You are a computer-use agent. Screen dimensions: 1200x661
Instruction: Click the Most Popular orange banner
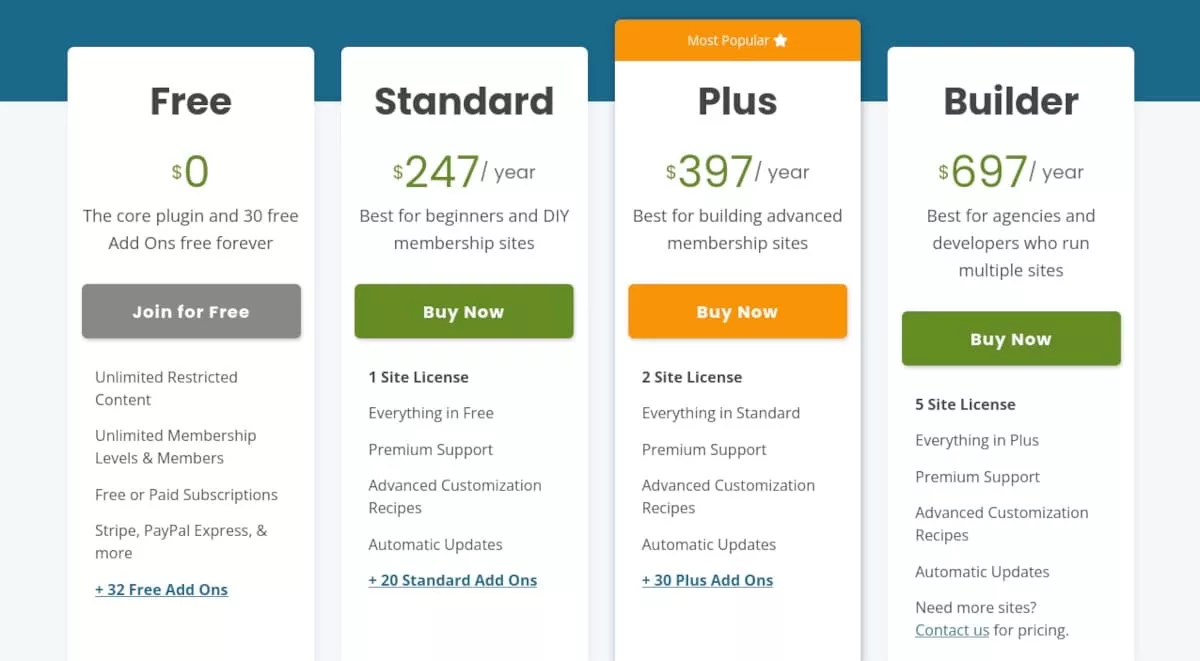[x=738, y=40]
